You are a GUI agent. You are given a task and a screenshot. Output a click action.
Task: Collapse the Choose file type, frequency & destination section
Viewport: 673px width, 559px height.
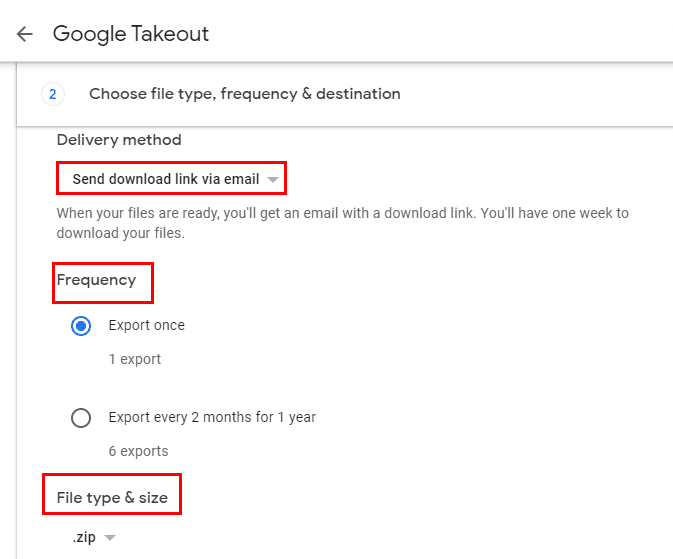click(x=245, y=94)
